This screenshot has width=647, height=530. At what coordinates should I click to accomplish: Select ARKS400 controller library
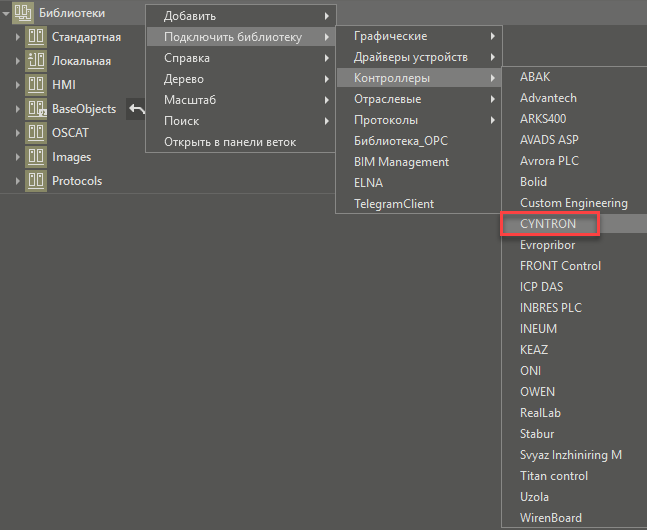pos(574,119)
